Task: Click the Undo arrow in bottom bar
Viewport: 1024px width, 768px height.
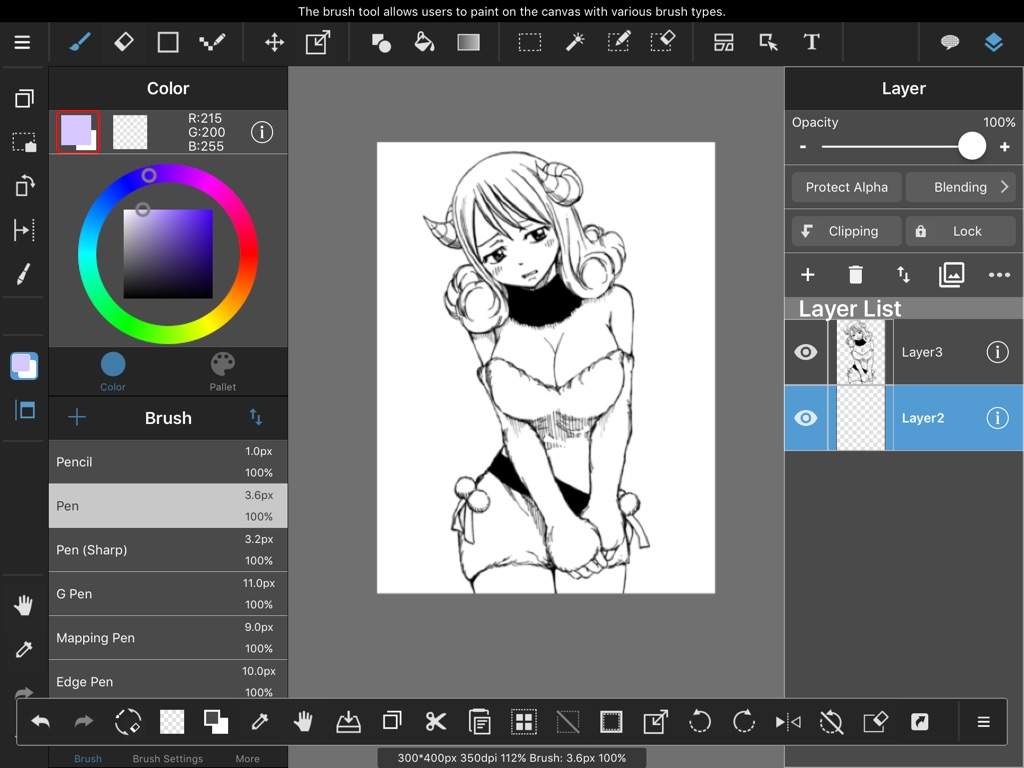Action: click(x=40, y=722)
